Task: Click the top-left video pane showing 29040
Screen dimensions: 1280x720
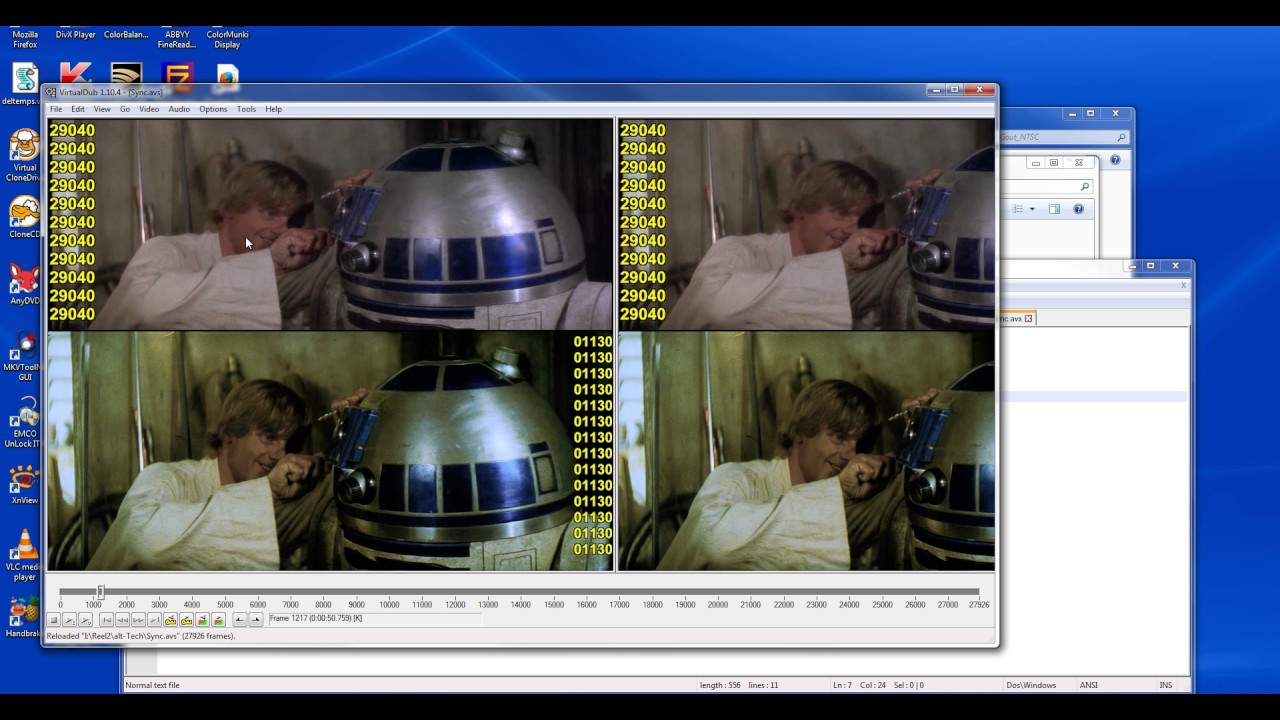Action: (330, 224)
